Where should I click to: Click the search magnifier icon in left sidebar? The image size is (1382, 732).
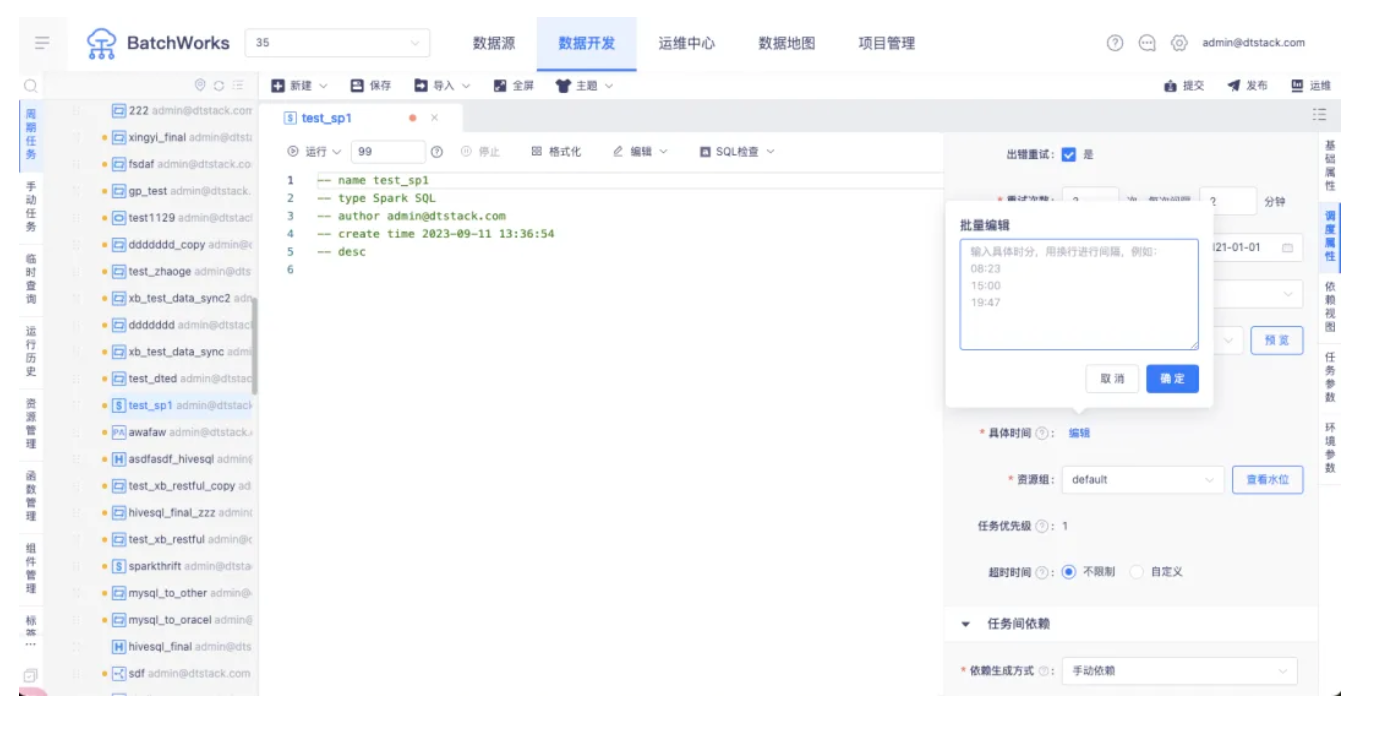click(x=31, y=86)
